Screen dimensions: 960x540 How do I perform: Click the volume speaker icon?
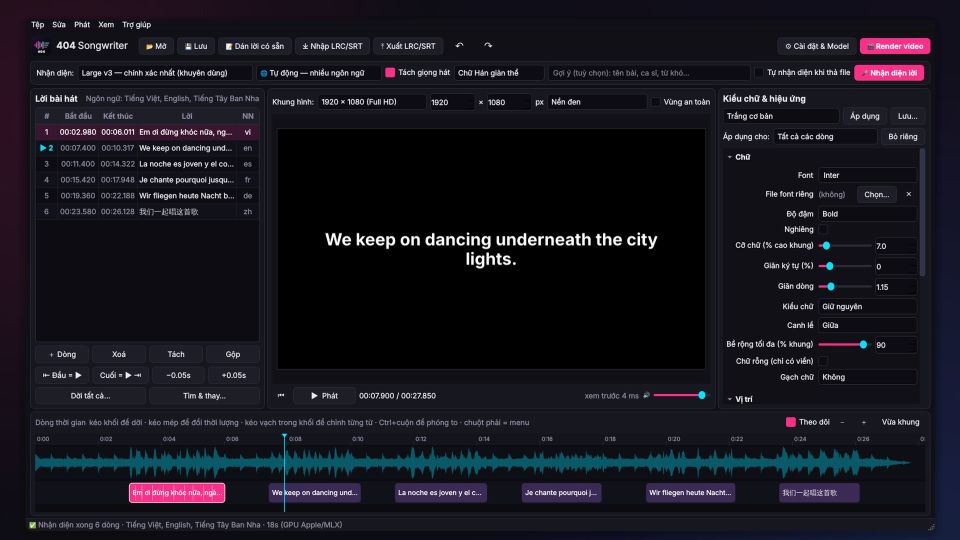[x=646, y=396]
